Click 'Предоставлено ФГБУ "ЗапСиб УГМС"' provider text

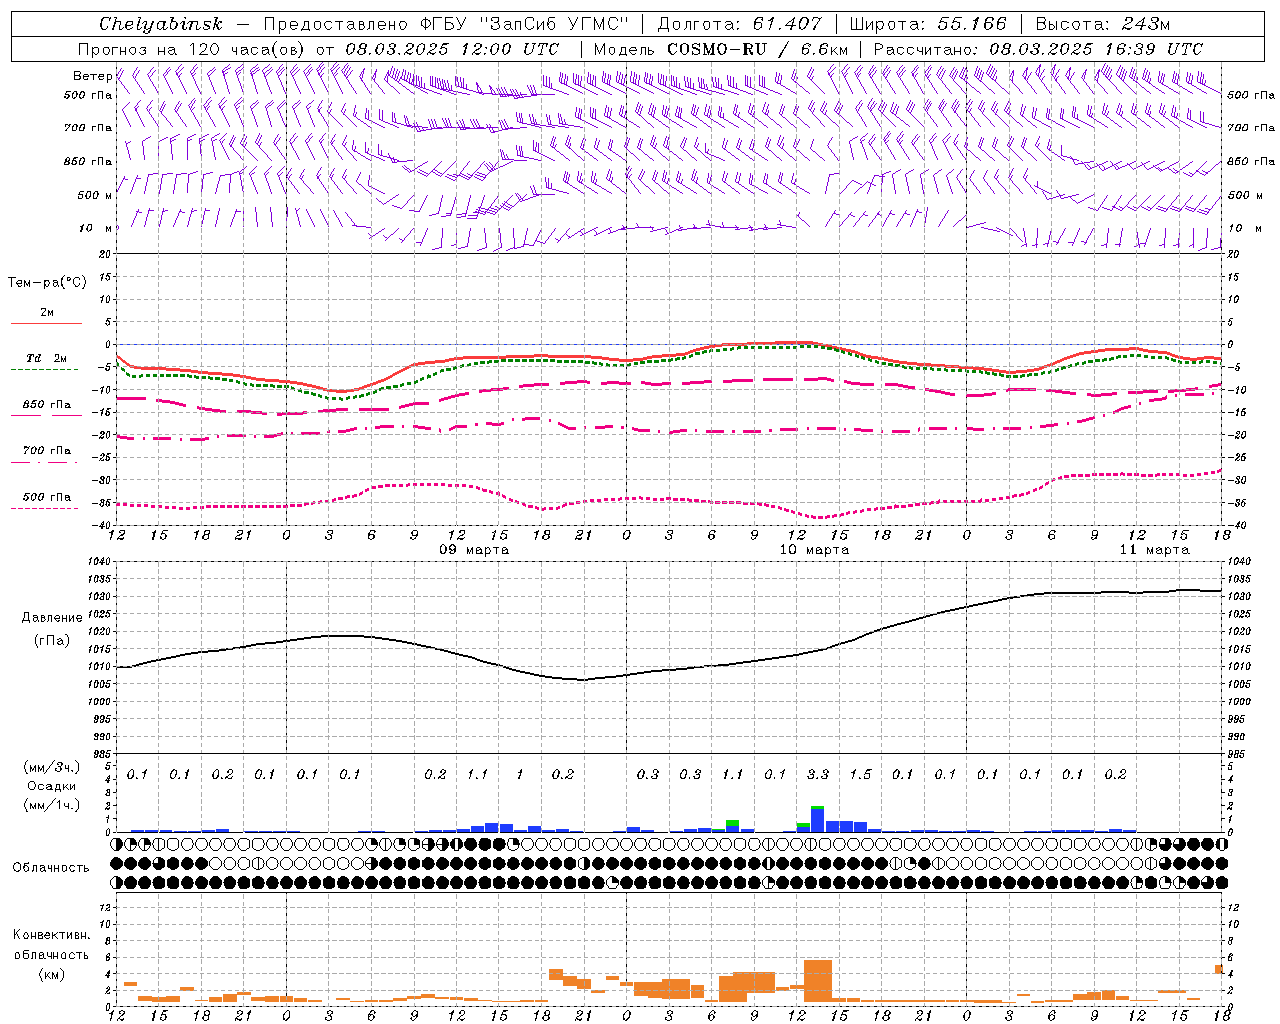445,24
